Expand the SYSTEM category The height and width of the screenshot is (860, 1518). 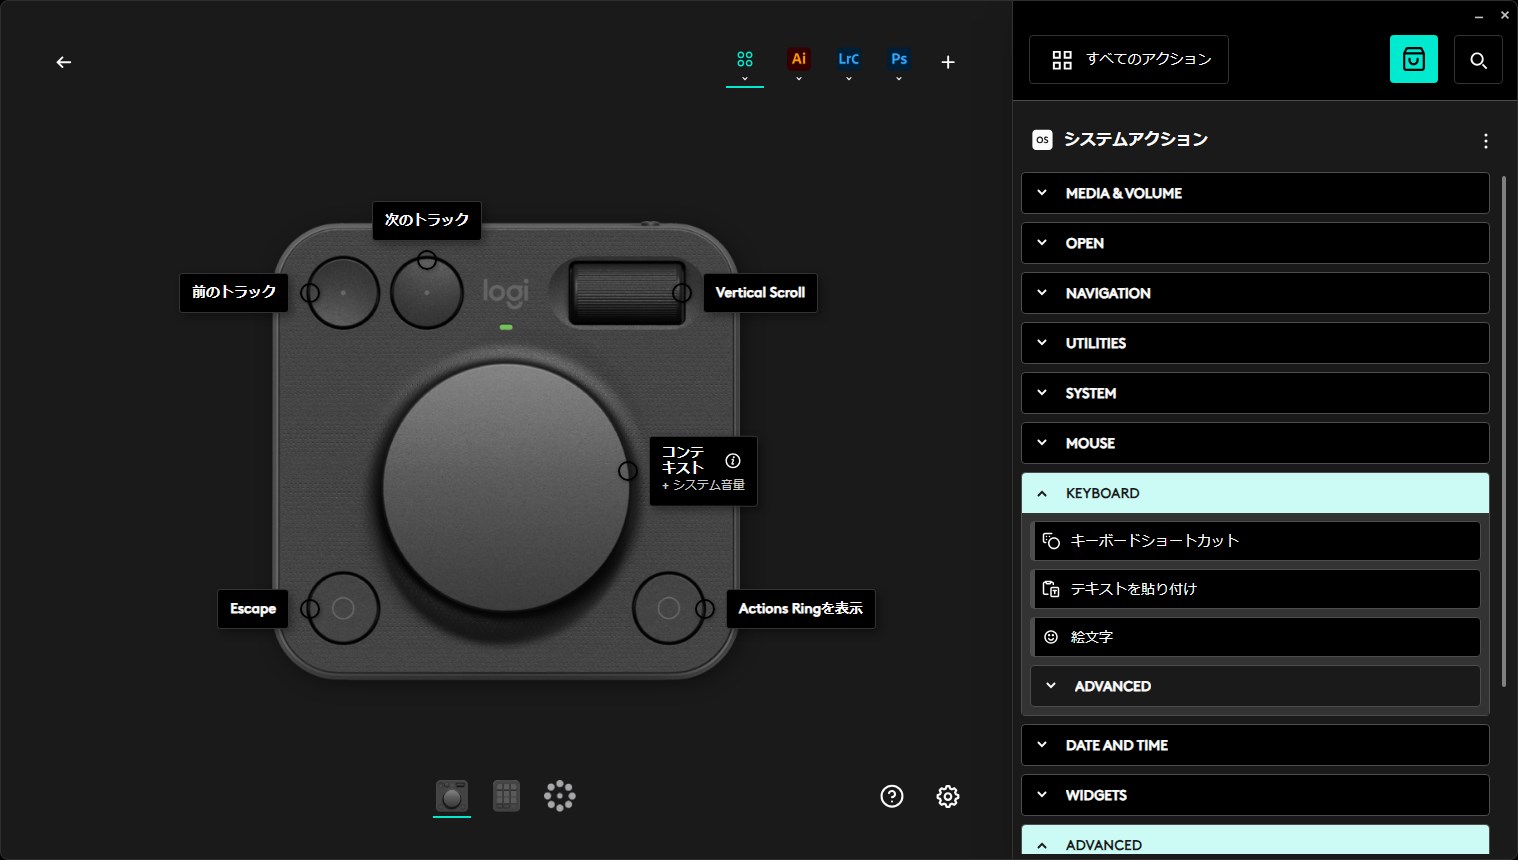pos(1255,393)
